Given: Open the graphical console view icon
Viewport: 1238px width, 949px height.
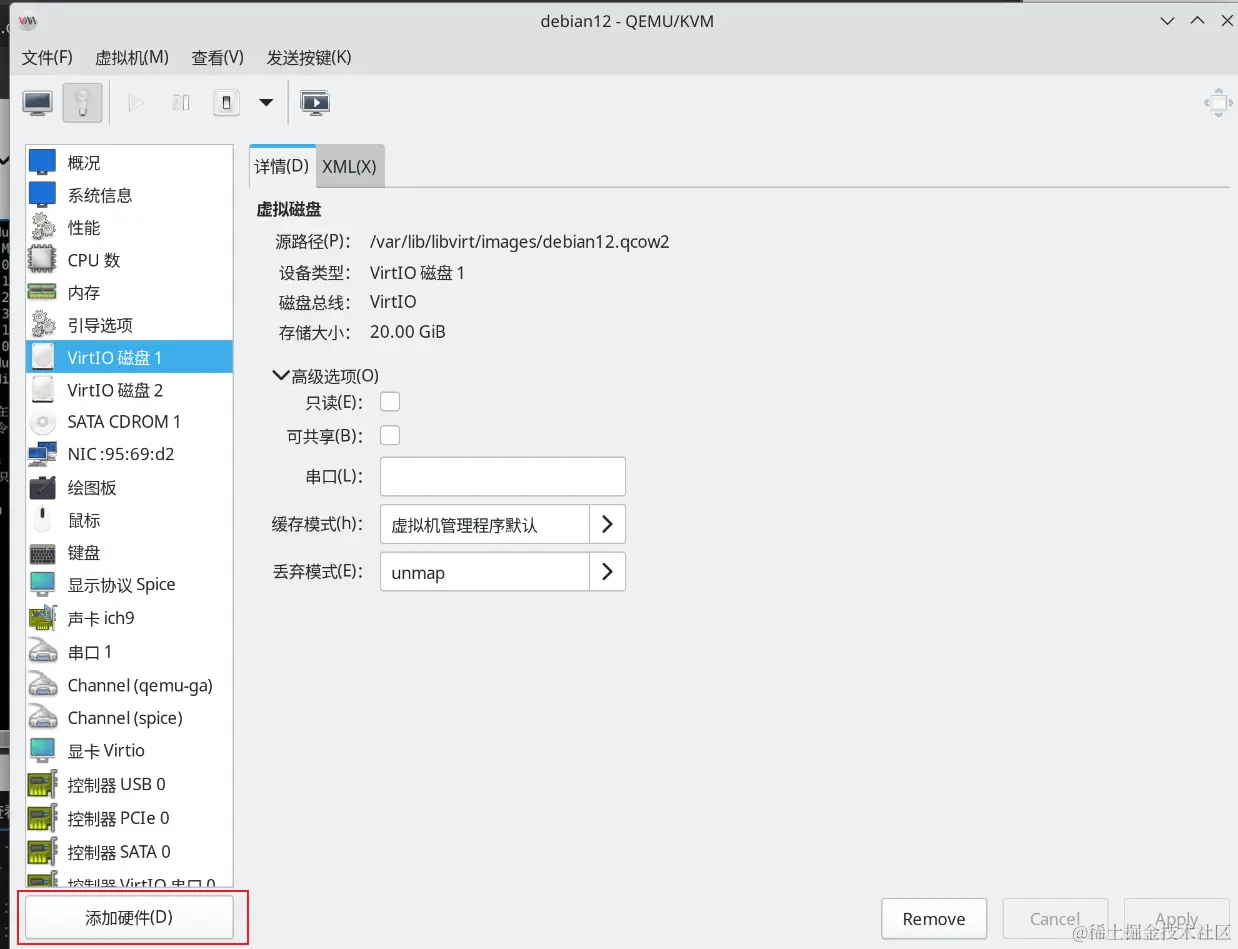Looking at the screenshot, I should tap(37, 102).
